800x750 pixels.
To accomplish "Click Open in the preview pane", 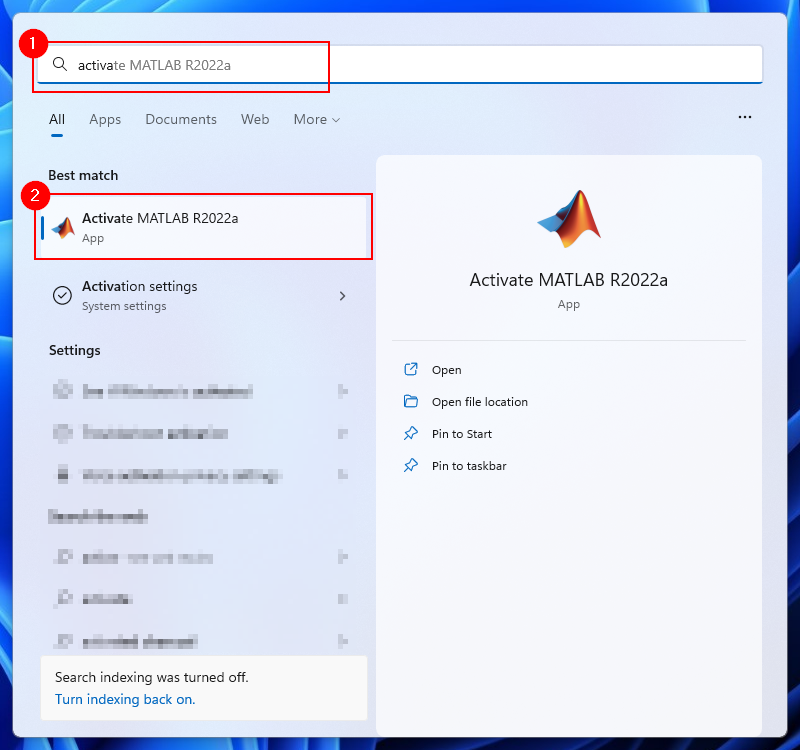I will click(x=446, y=370).
